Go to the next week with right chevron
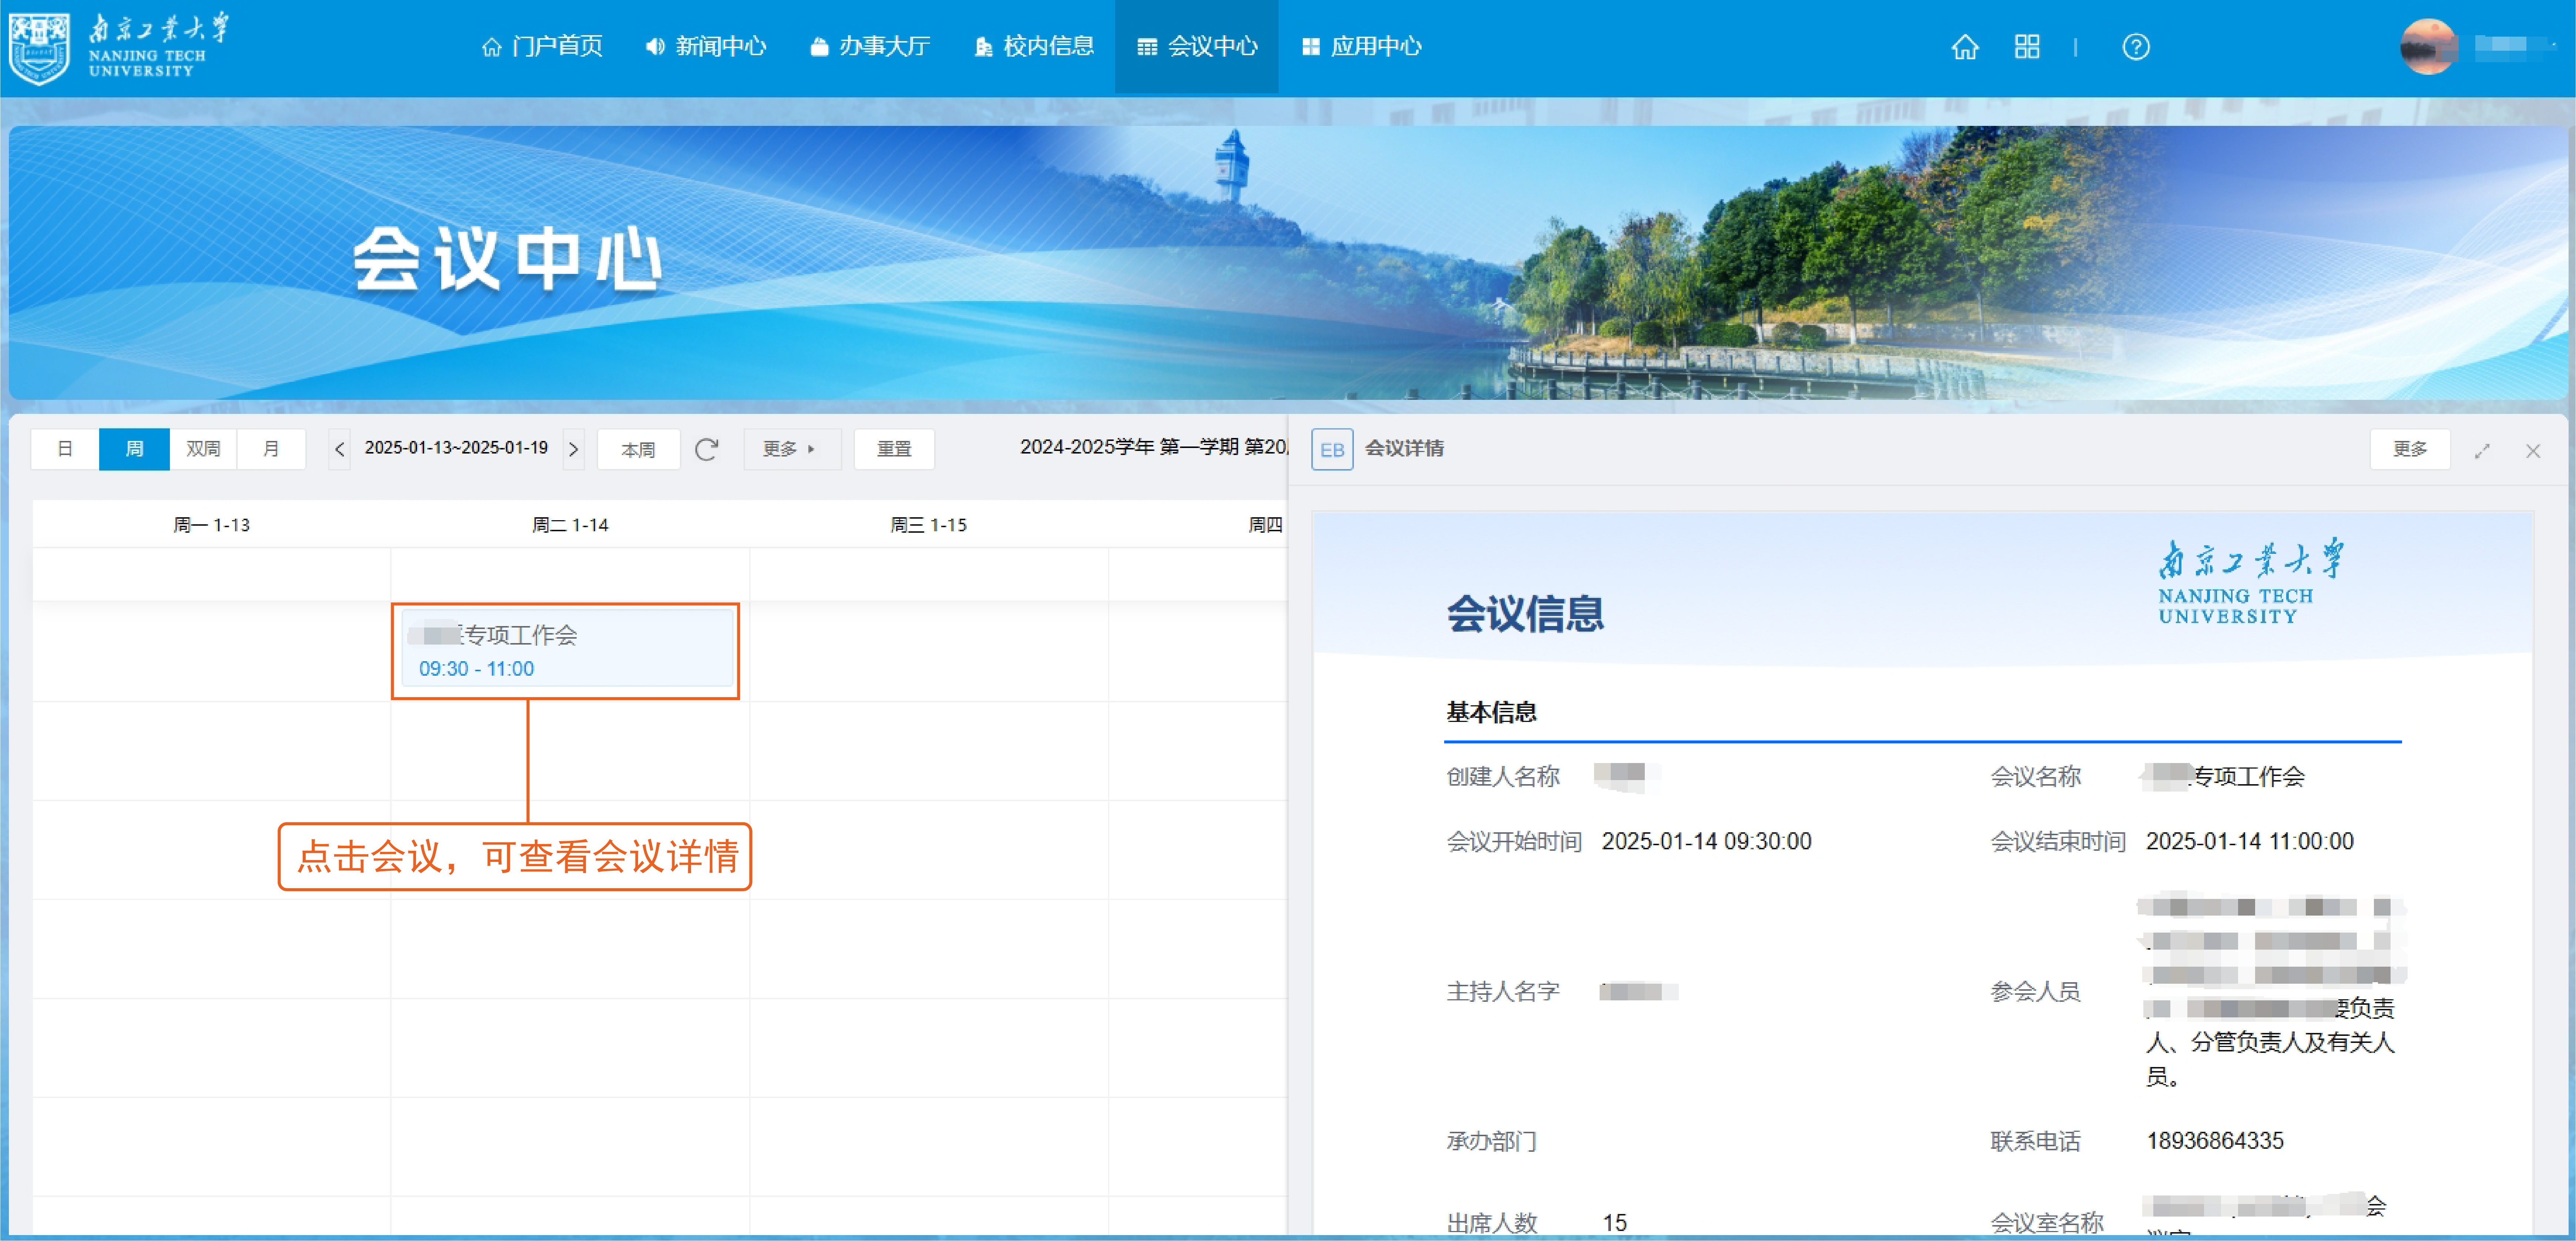This screenshot has height=1241, width=2576. pos(573,449)
